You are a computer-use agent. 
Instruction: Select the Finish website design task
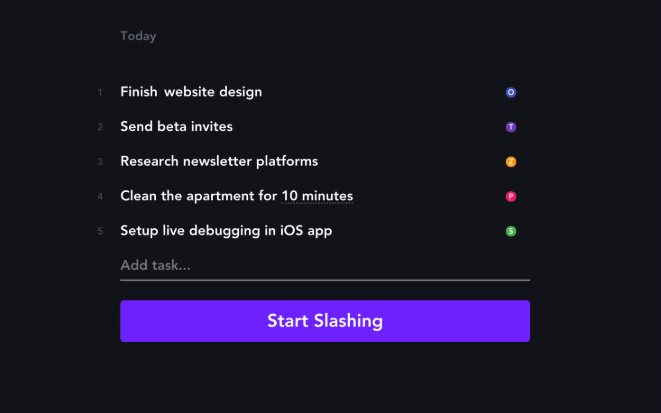tap(191, 92)
